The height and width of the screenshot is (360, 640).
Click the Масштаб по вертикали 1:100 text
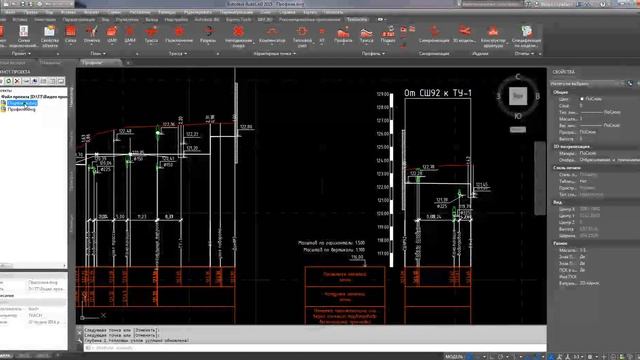tap(334, 250)
